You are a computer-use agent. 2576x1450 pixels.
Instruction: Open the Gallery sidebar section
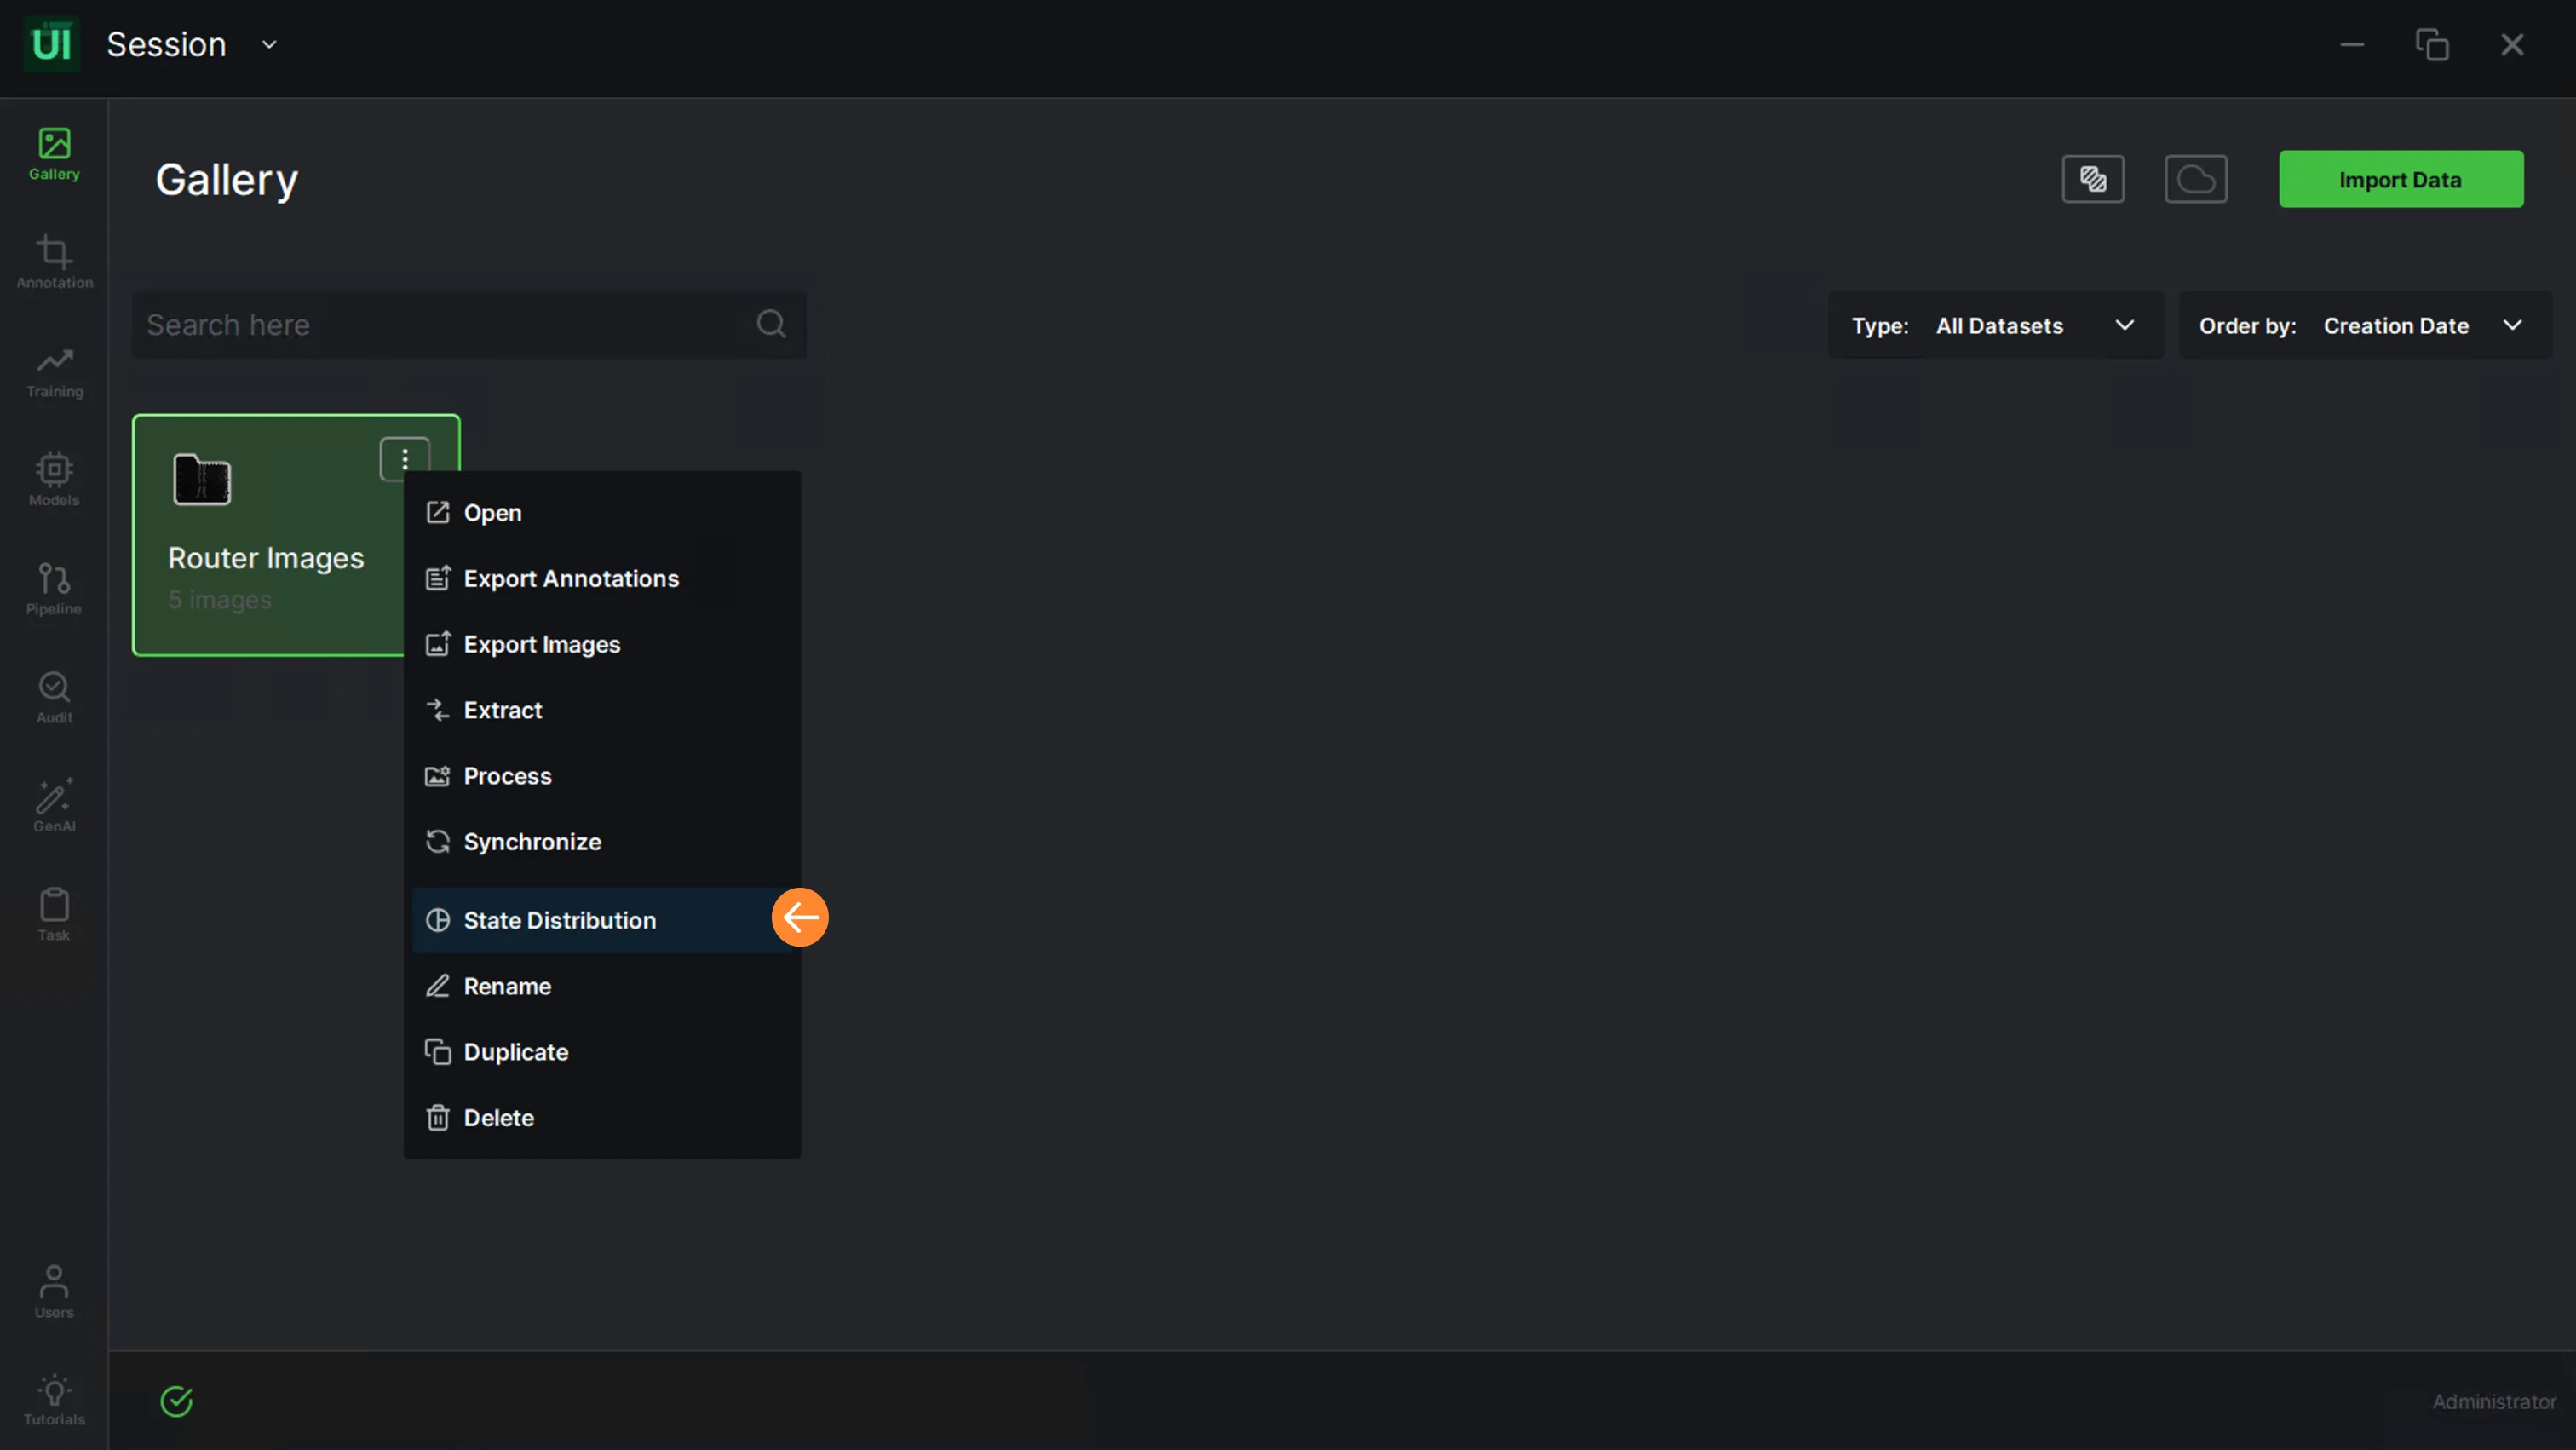click(x=54, y=155)
